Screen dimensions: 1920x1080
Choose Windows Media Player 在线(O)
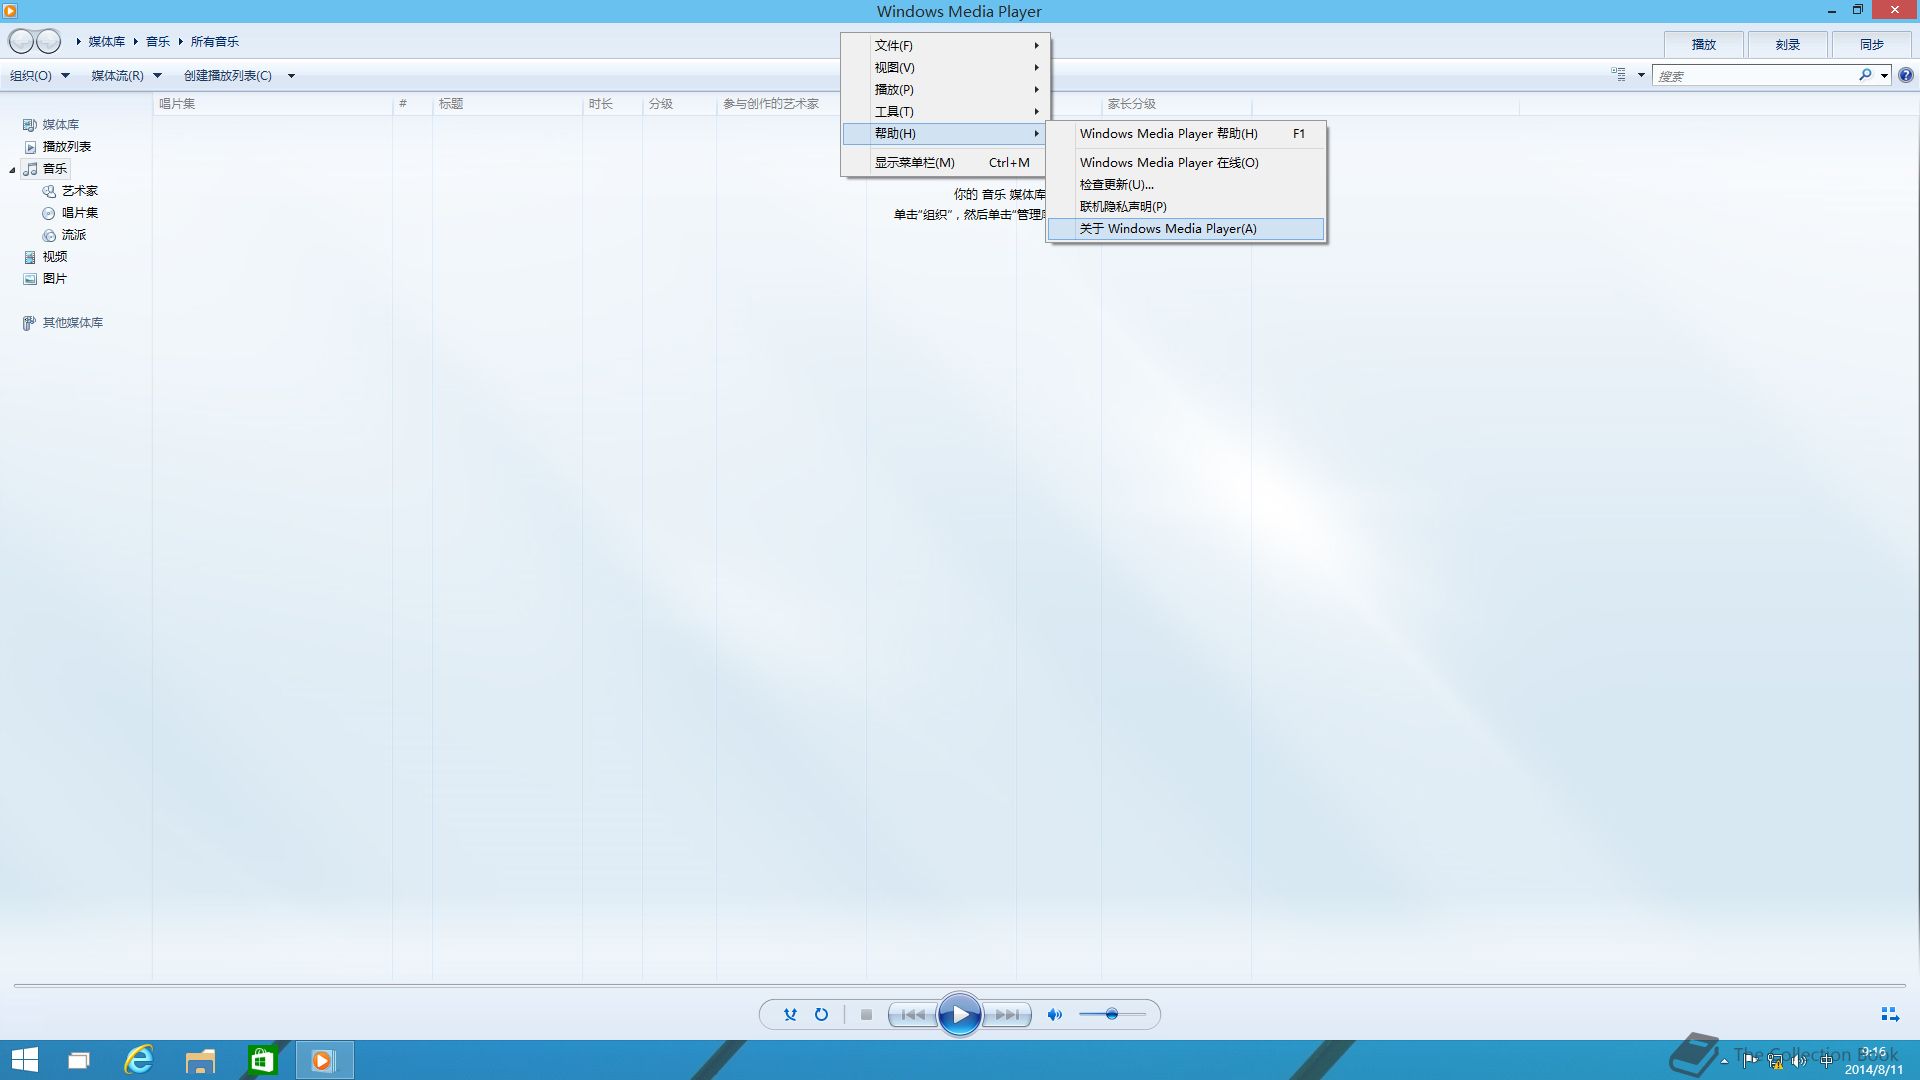coord(1186,162)
